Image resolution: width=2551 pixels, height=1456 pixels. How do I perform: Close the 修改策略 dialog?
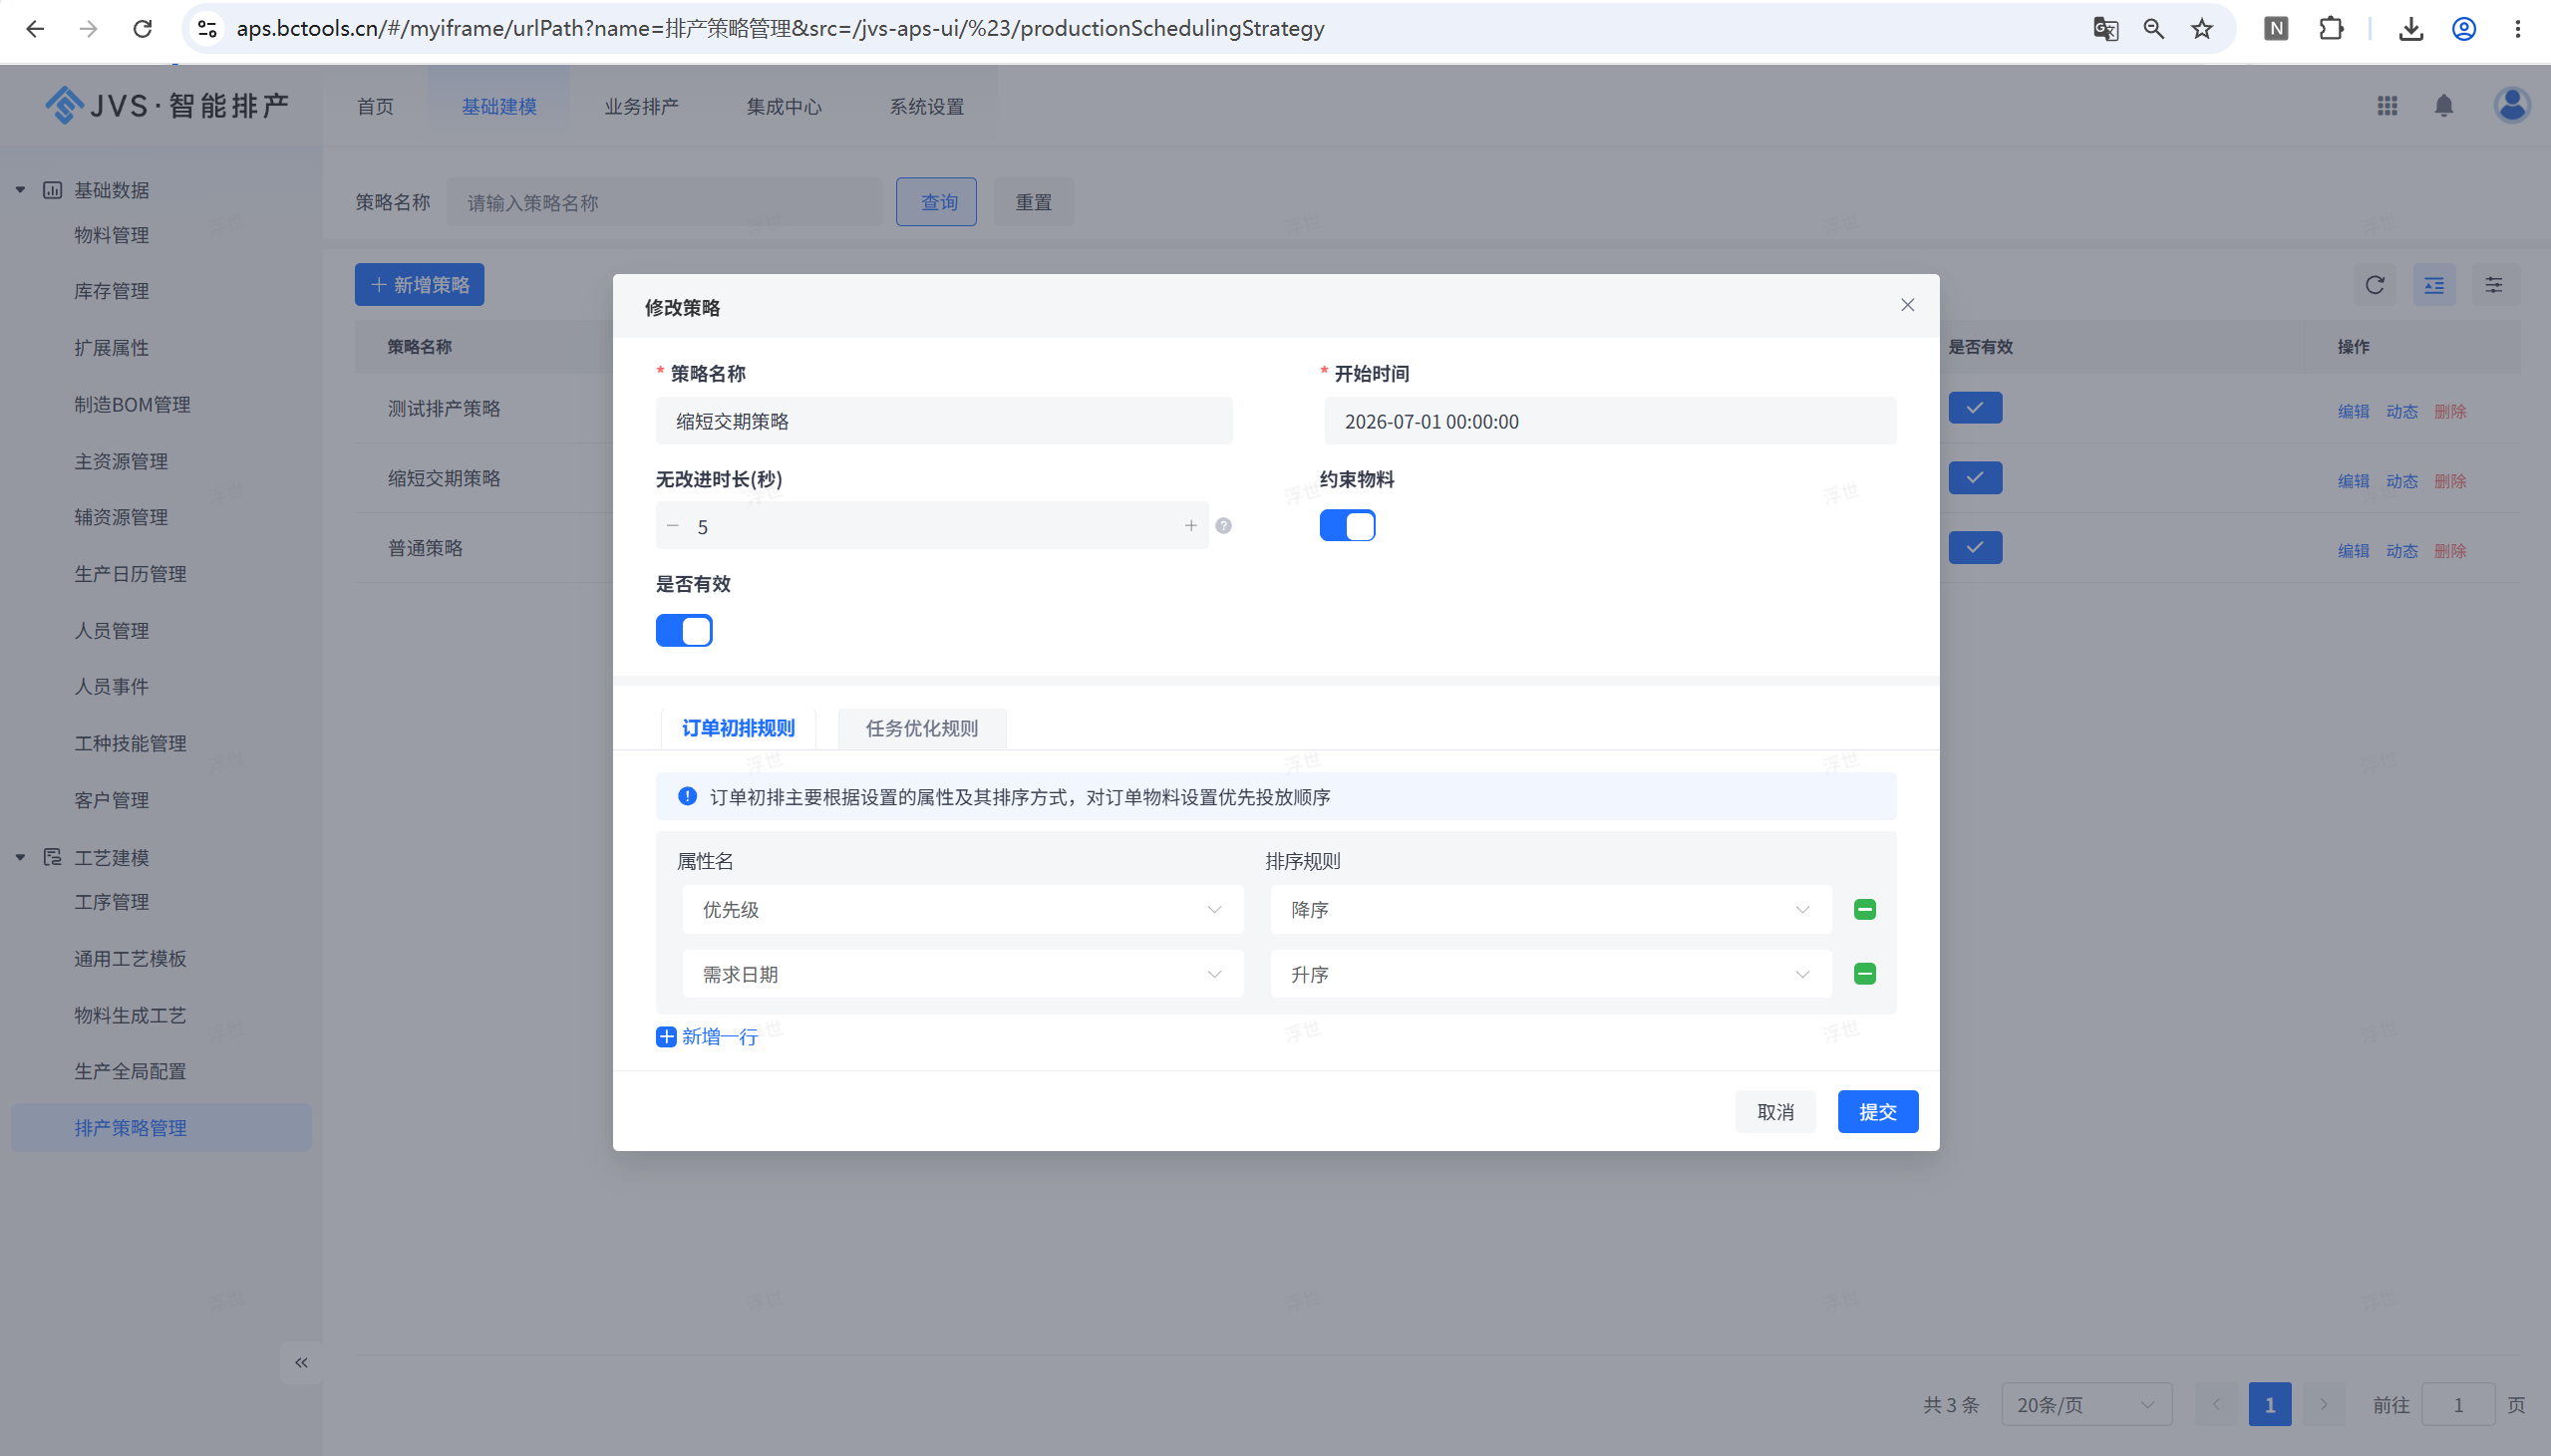tap(1907, 305)
